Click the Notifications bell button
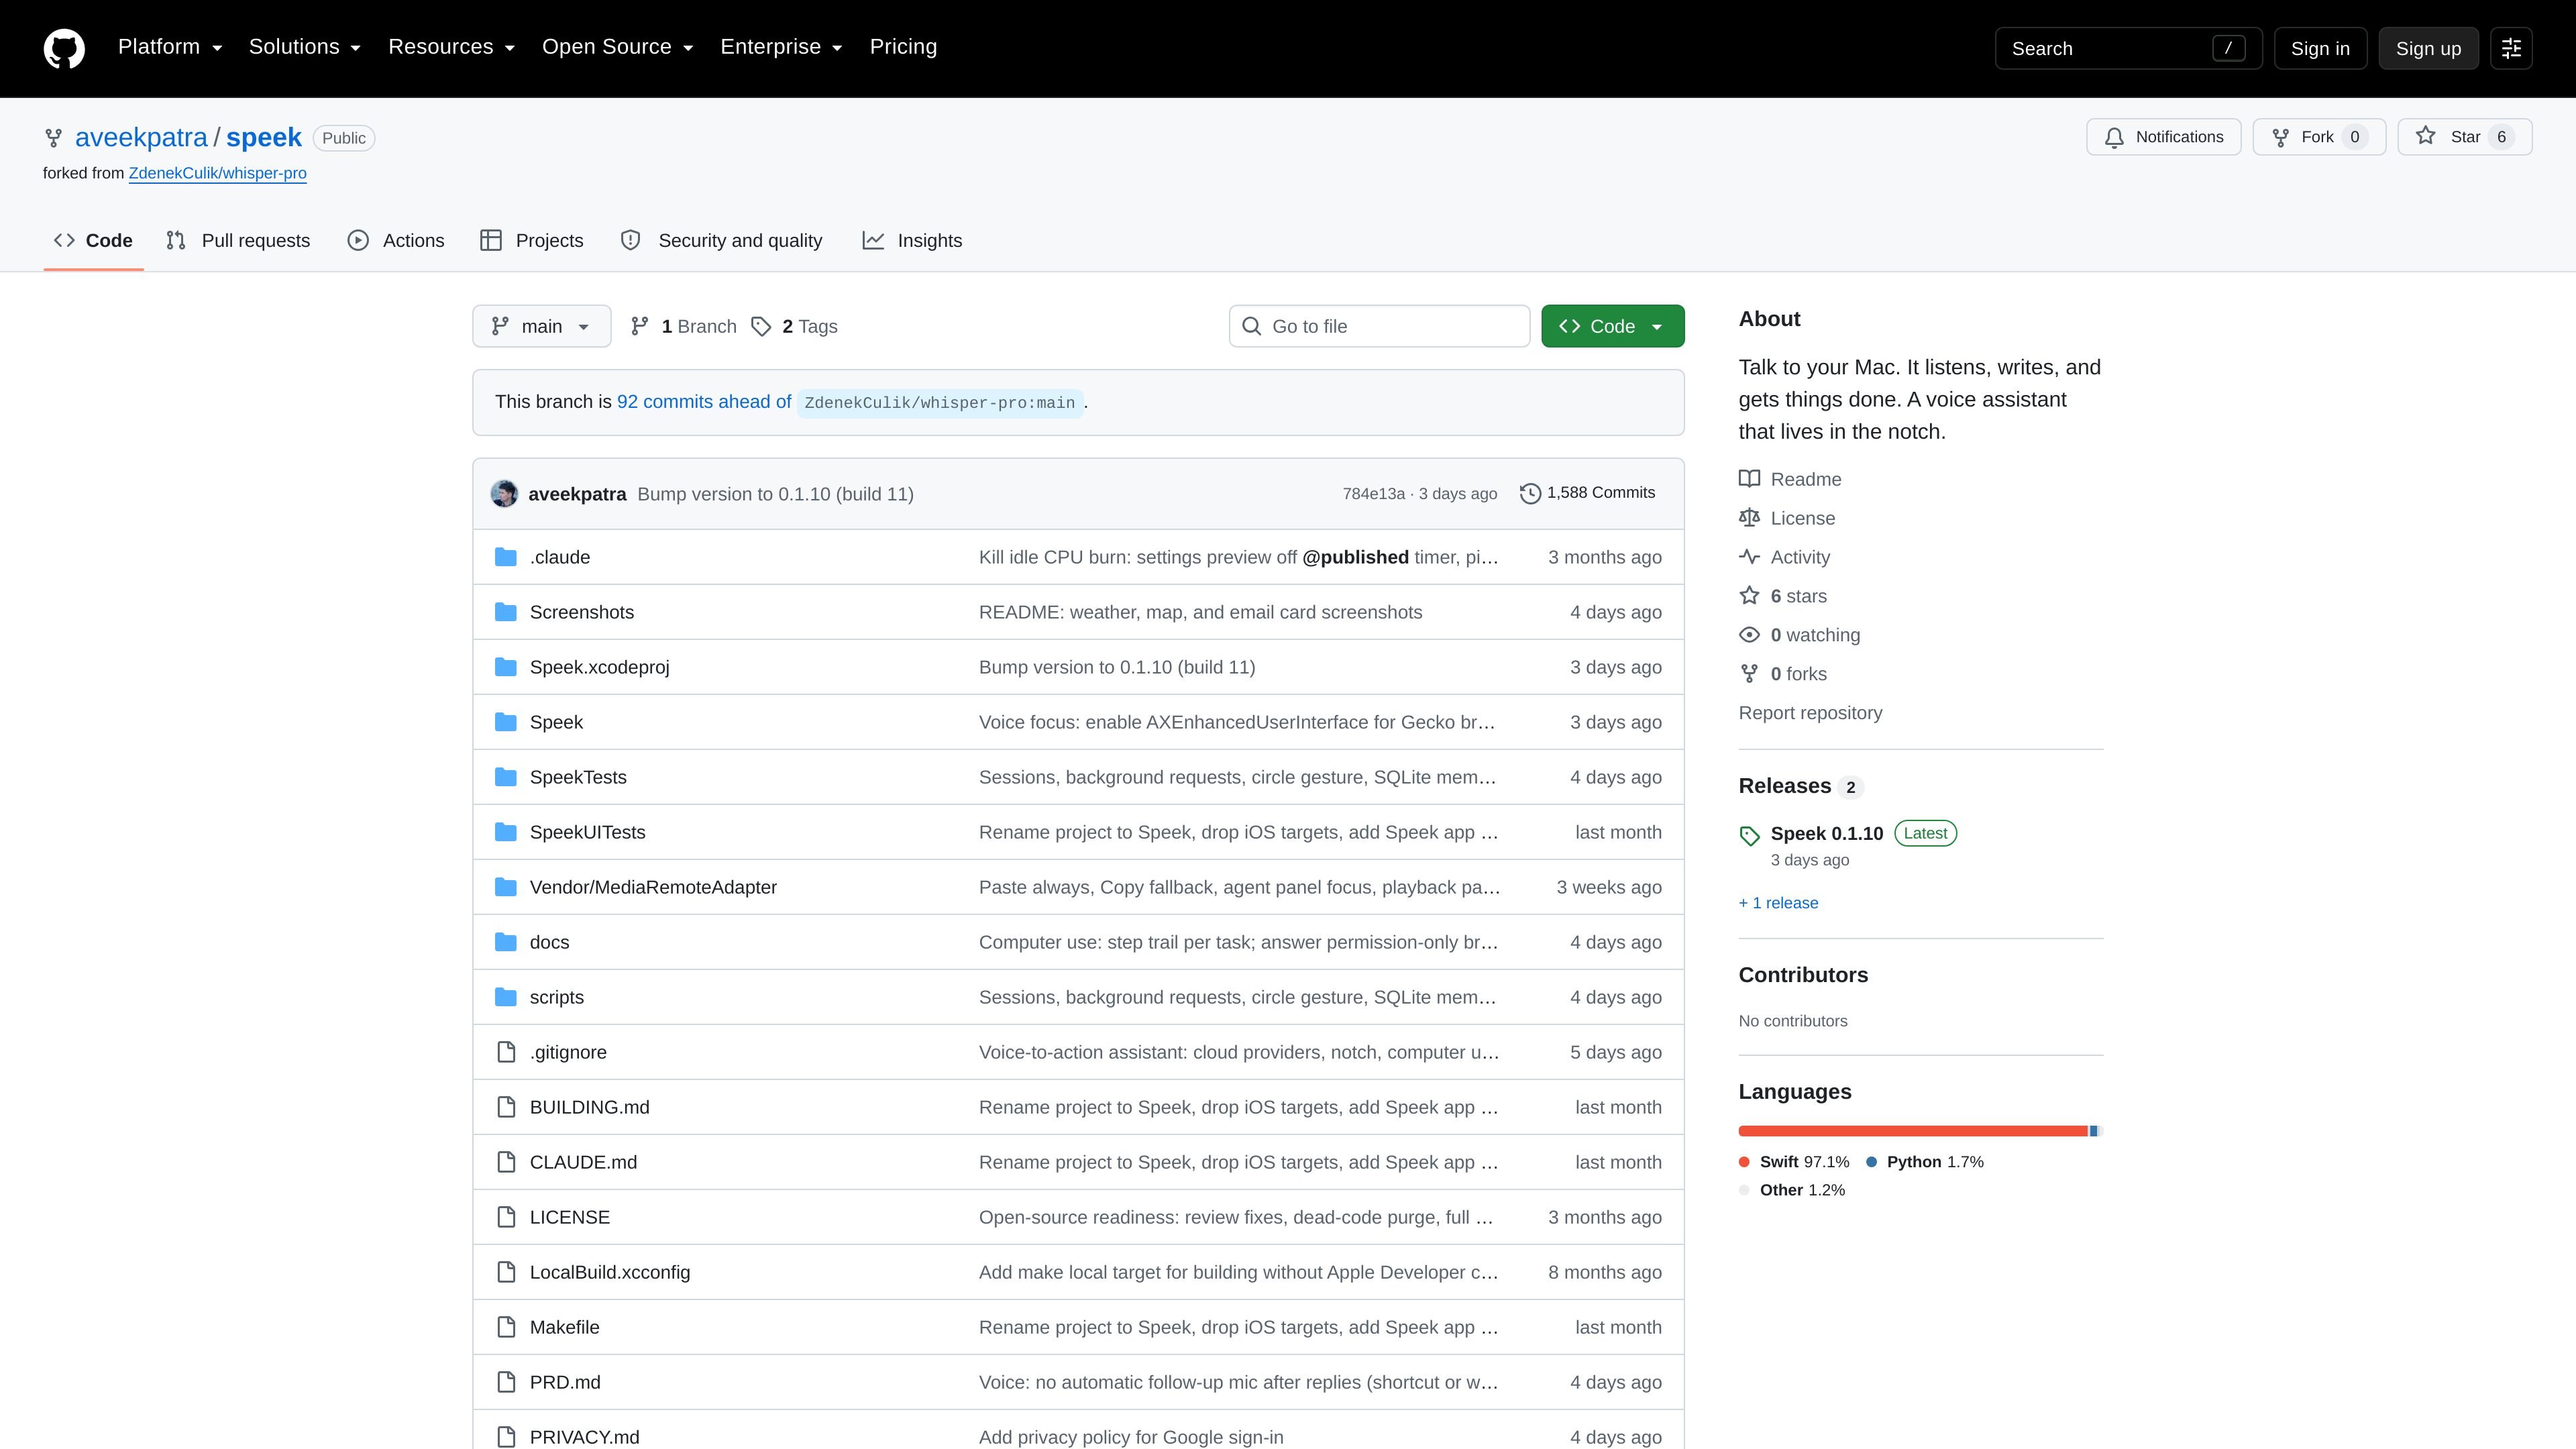This screenshot has height=1449, width=2576. coord(2163,137)
